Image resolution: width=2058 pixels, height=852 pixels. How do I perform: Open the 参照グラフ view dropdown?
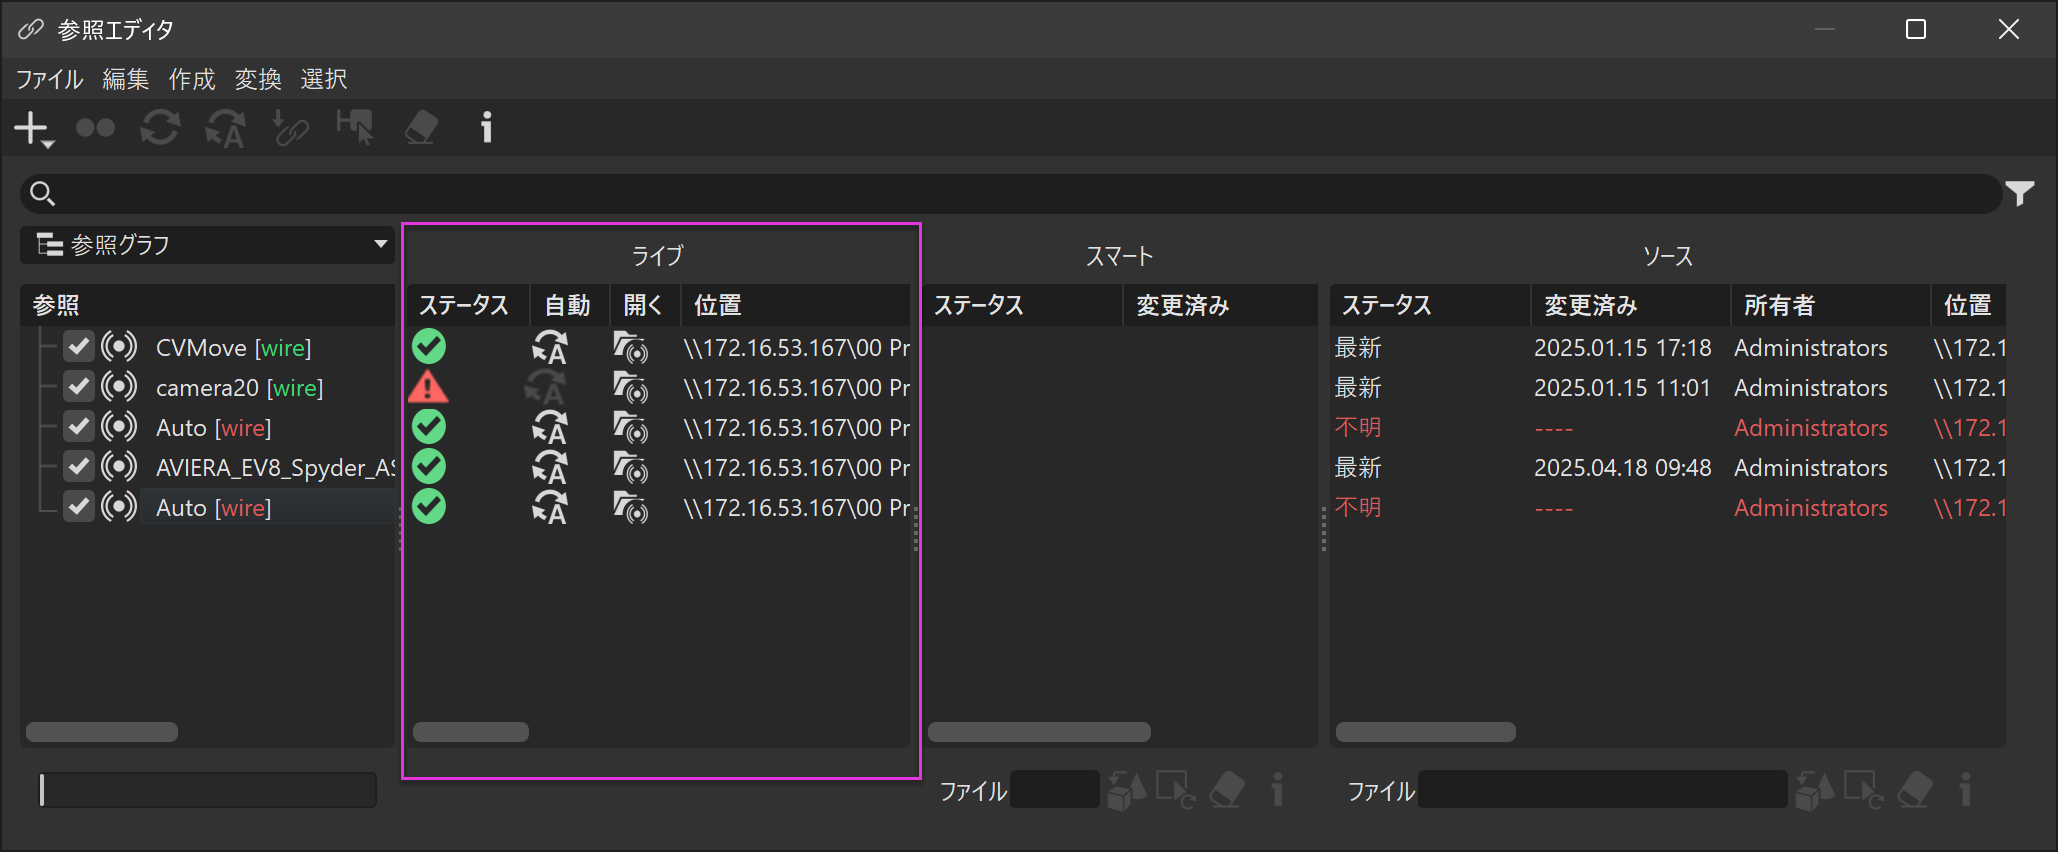tap(208, 245)
